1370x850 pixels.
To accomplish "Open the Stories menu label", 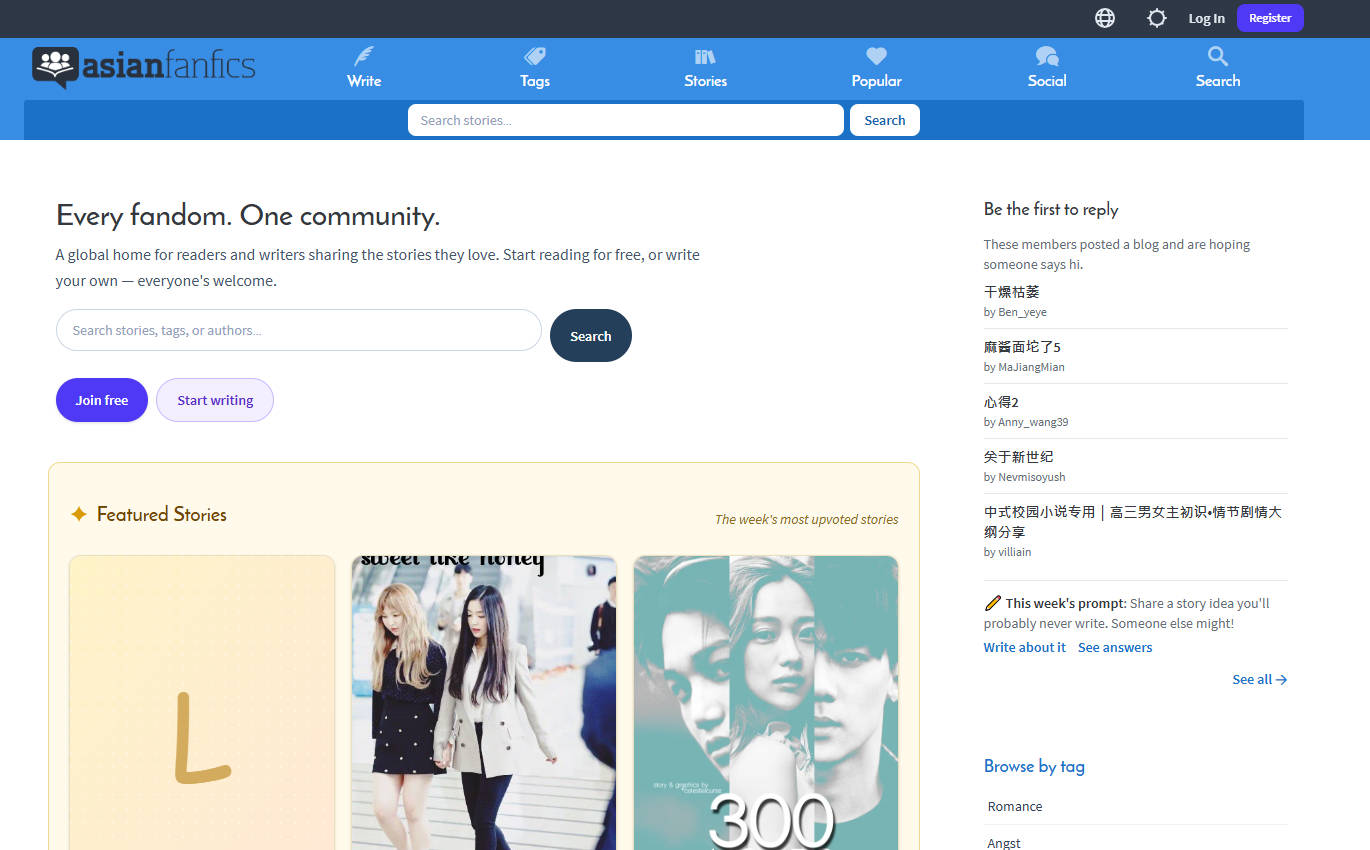I will pyautogui.click(x=705, y=81).
